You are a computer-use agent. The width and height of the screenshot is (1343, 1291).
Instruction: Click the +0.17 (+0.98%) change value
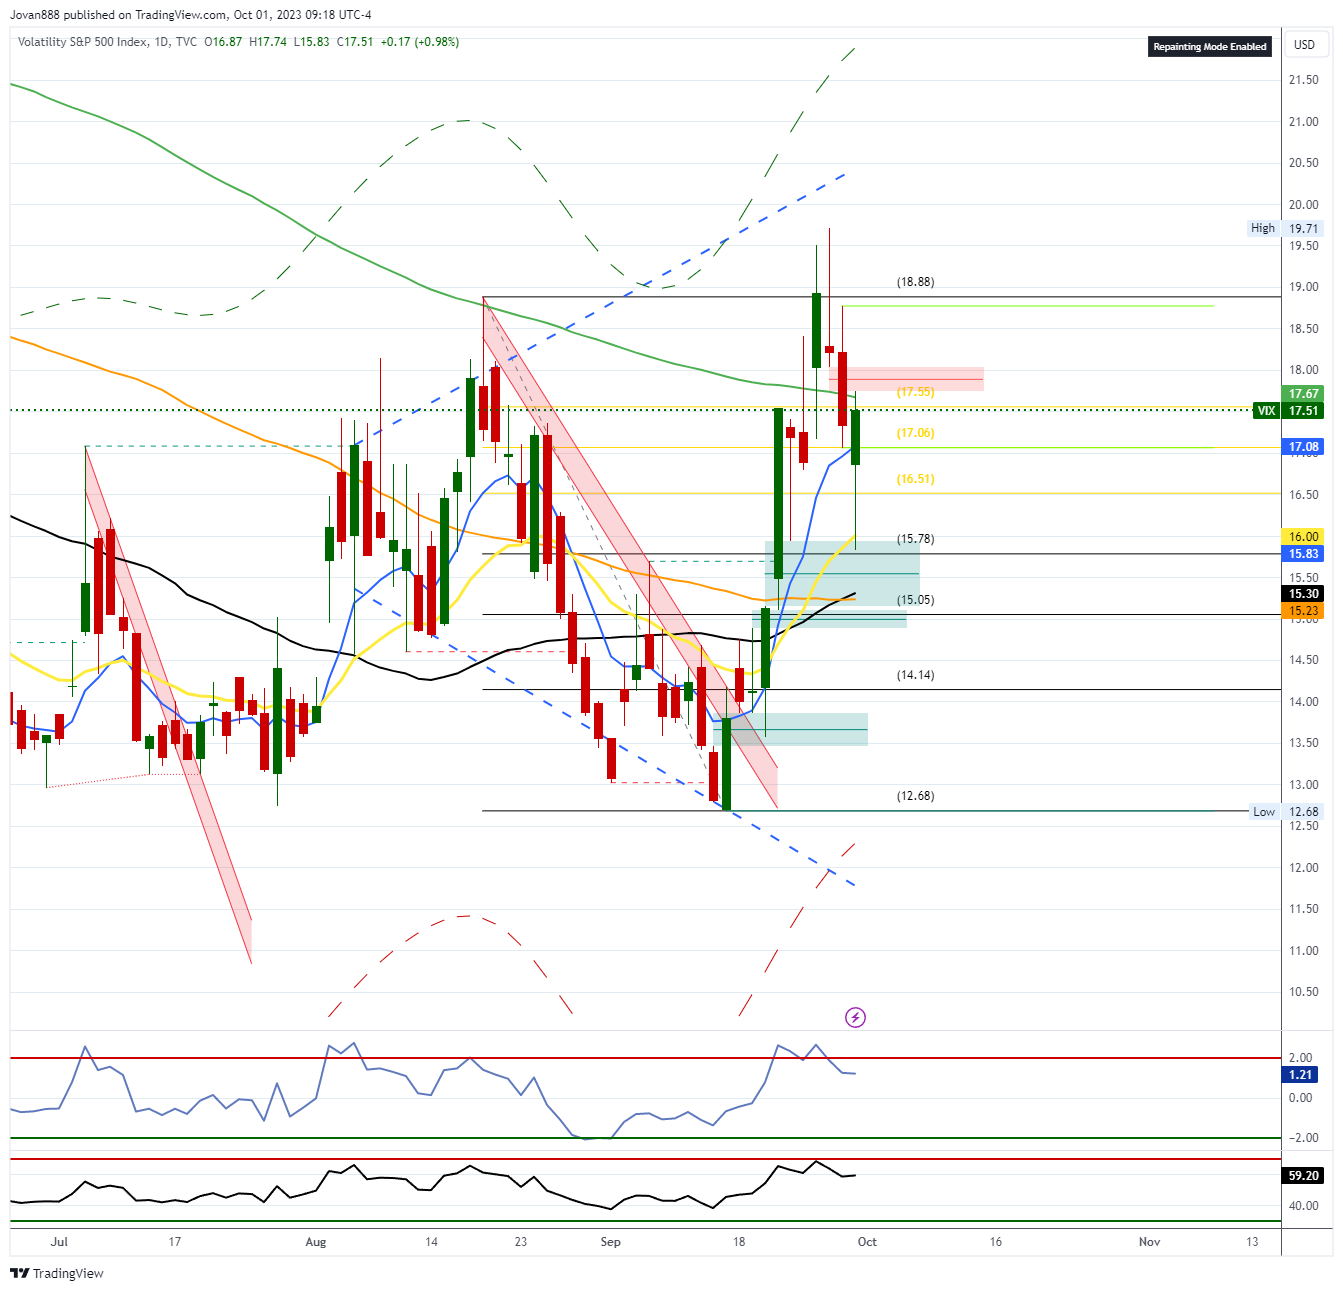click(420, 42)
